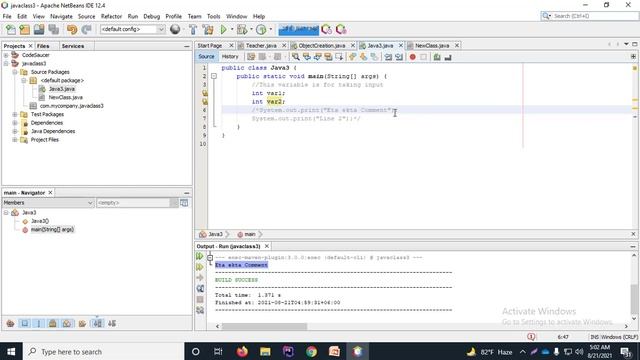Toggle Fully Qualified Names in Navigator
640x360 pixels.
(x=82, y=323)
